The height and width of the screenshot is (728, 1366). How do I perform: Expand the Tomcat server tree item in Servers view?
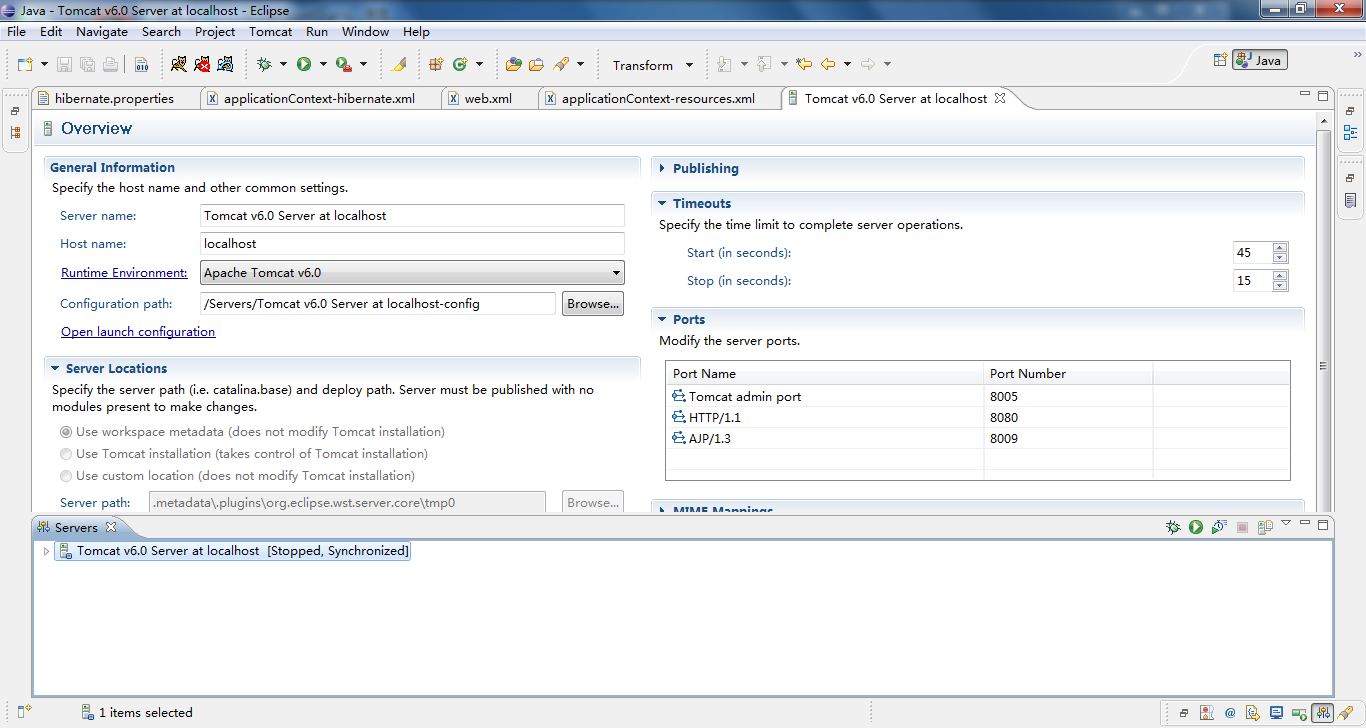pyautogui.click(x=46, y=551)
